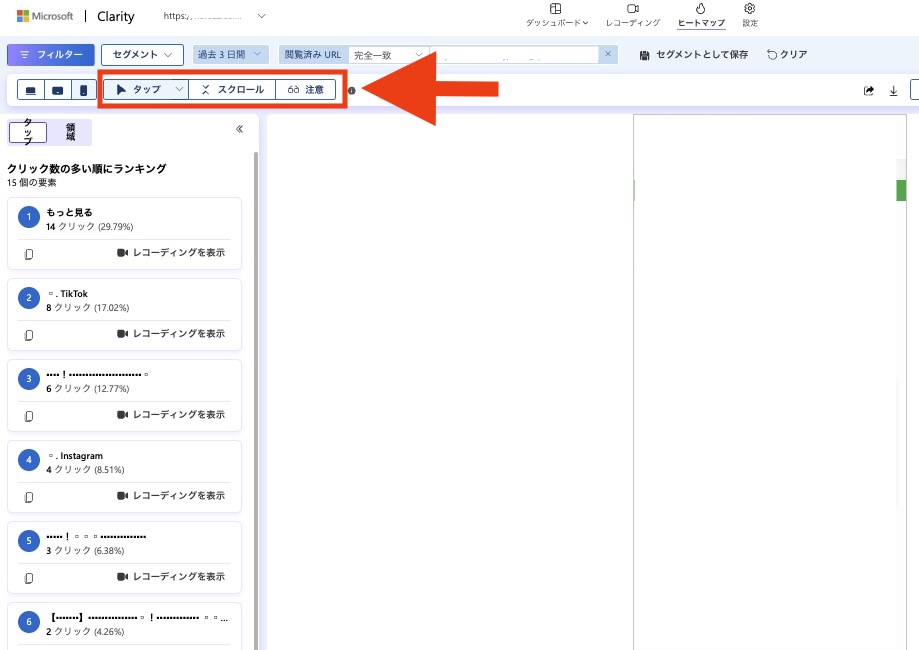The width and height of the screenshot is (919, 650).
Task: Select the desktop device icon
Action: tap(30, 90)
